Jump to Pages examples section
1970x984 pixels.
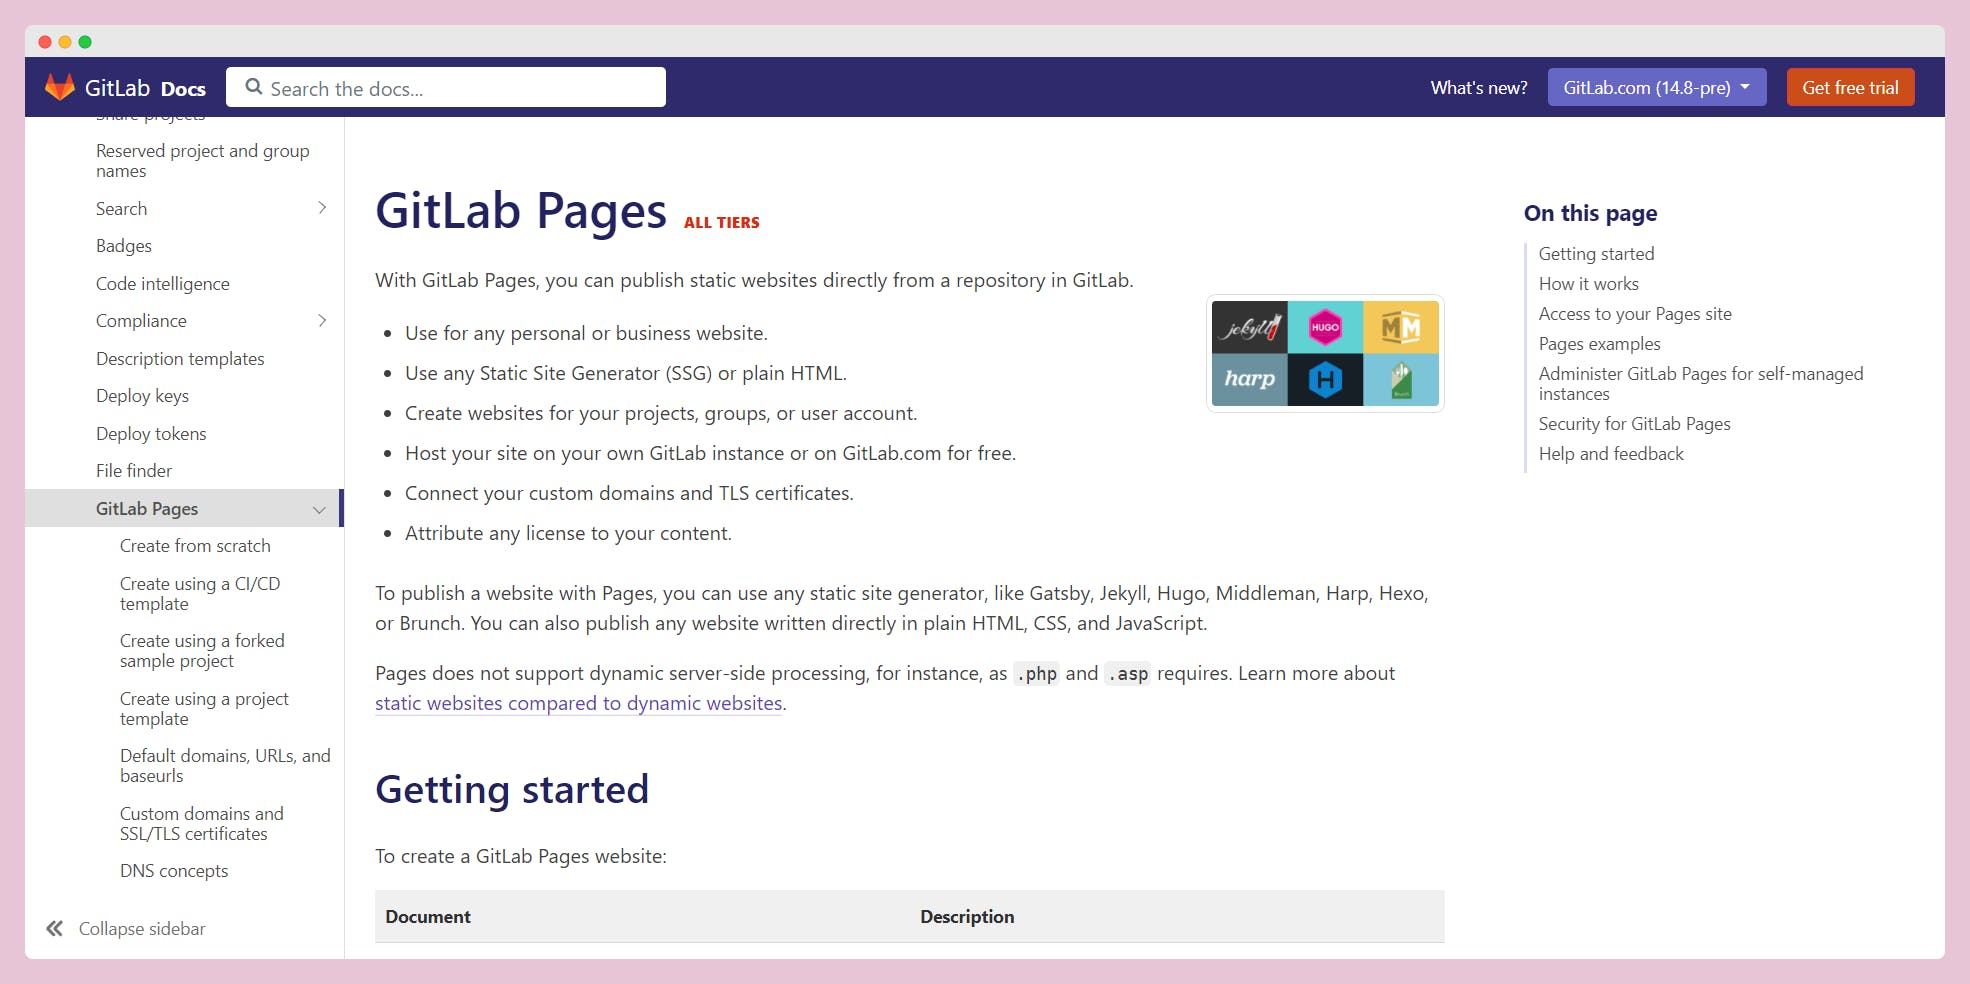point(1599,344)
